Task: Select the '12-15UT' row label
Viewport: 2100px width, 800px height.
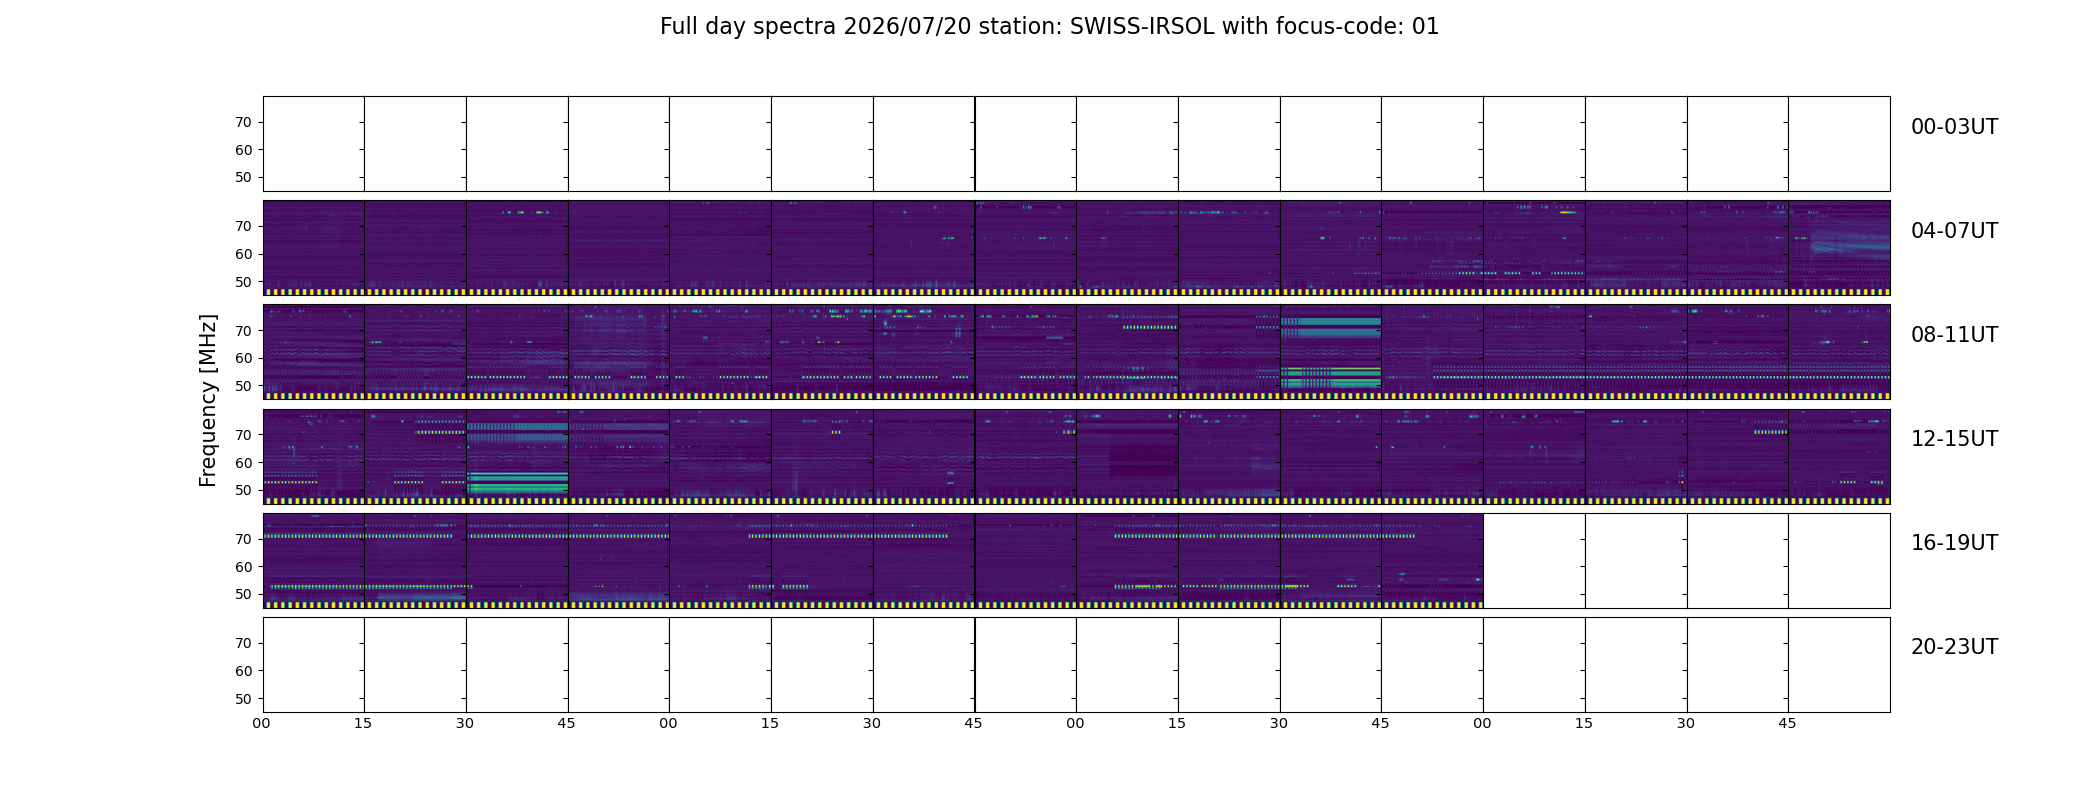Action: click(1954, 439)
